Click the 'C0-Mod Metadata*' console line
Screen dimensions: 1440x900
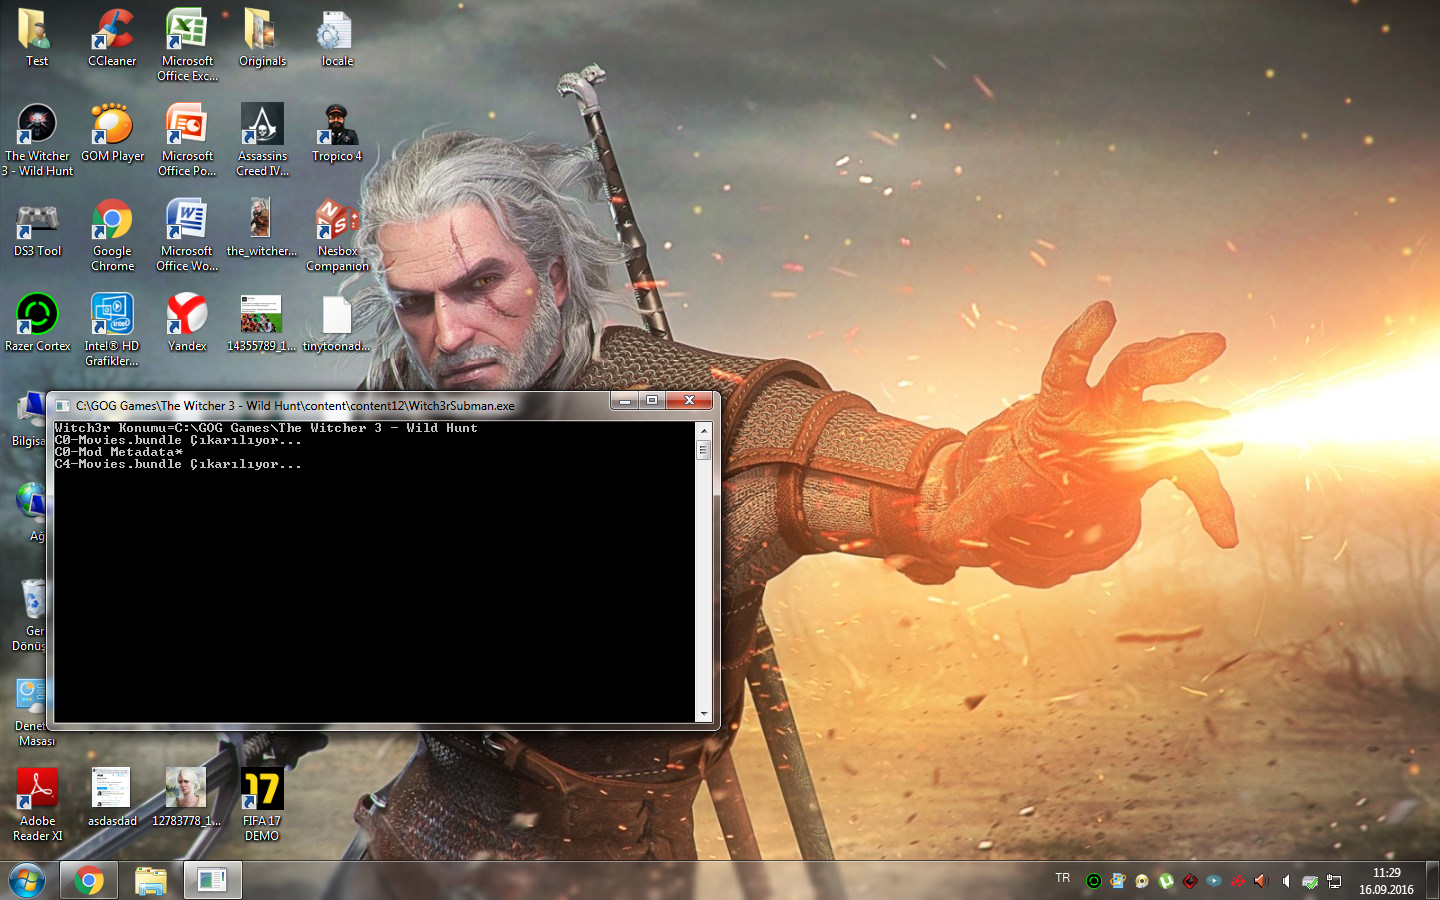(x=119, y=452)
